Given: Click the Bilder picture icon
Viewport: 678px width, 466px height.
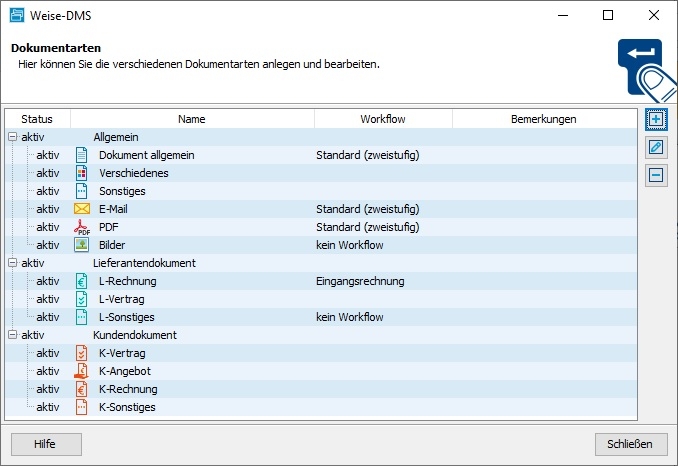Looking at the screenshot, I should [82, 245].
